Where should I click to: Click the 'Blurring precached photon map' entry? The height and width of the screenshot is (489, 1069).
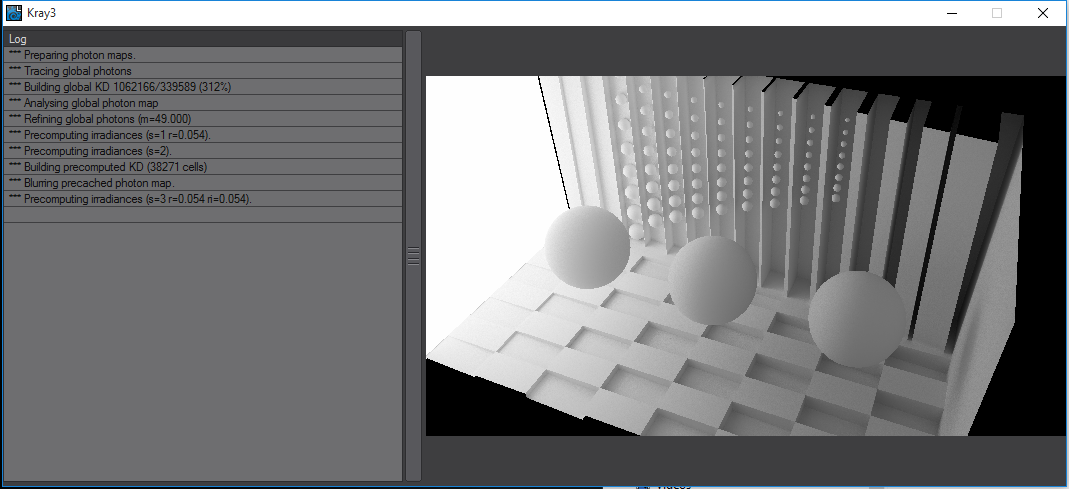click(x=203, y=183)
